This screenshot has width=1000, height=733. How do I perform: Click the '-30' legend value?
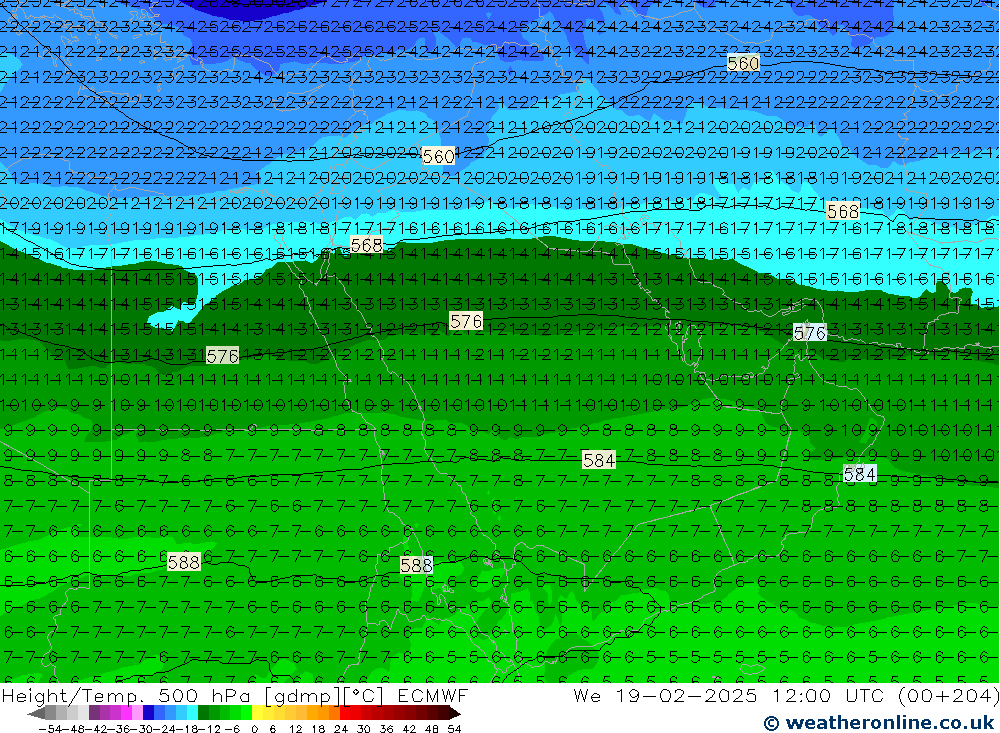click(x=141, y=729)
